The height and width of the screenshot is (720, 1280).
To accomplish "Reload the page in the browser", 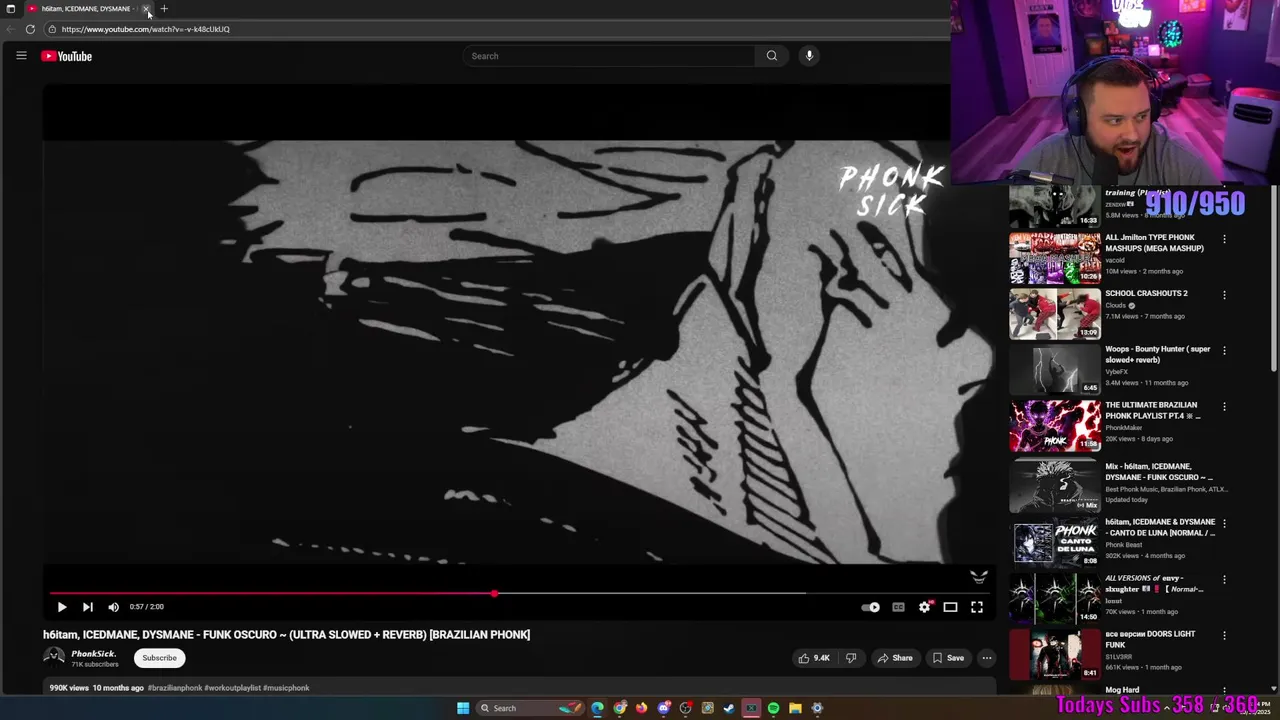I will point(30,29).
